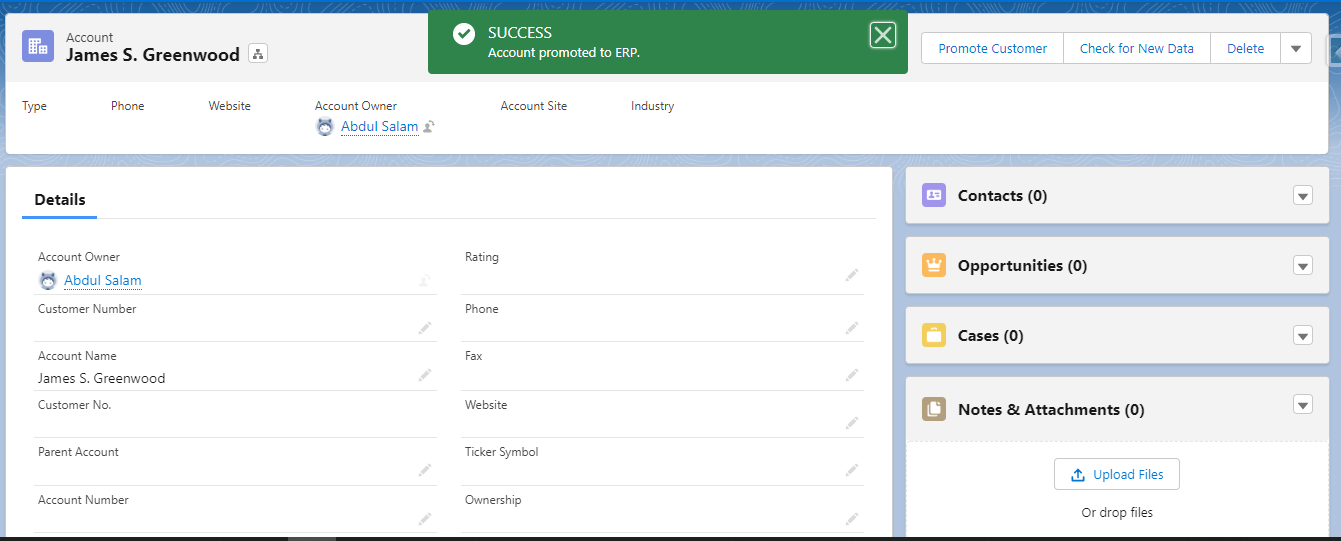Click the Upload Files button
The width and height of the screenshot is (1341, 541).
pos(1116,474)
